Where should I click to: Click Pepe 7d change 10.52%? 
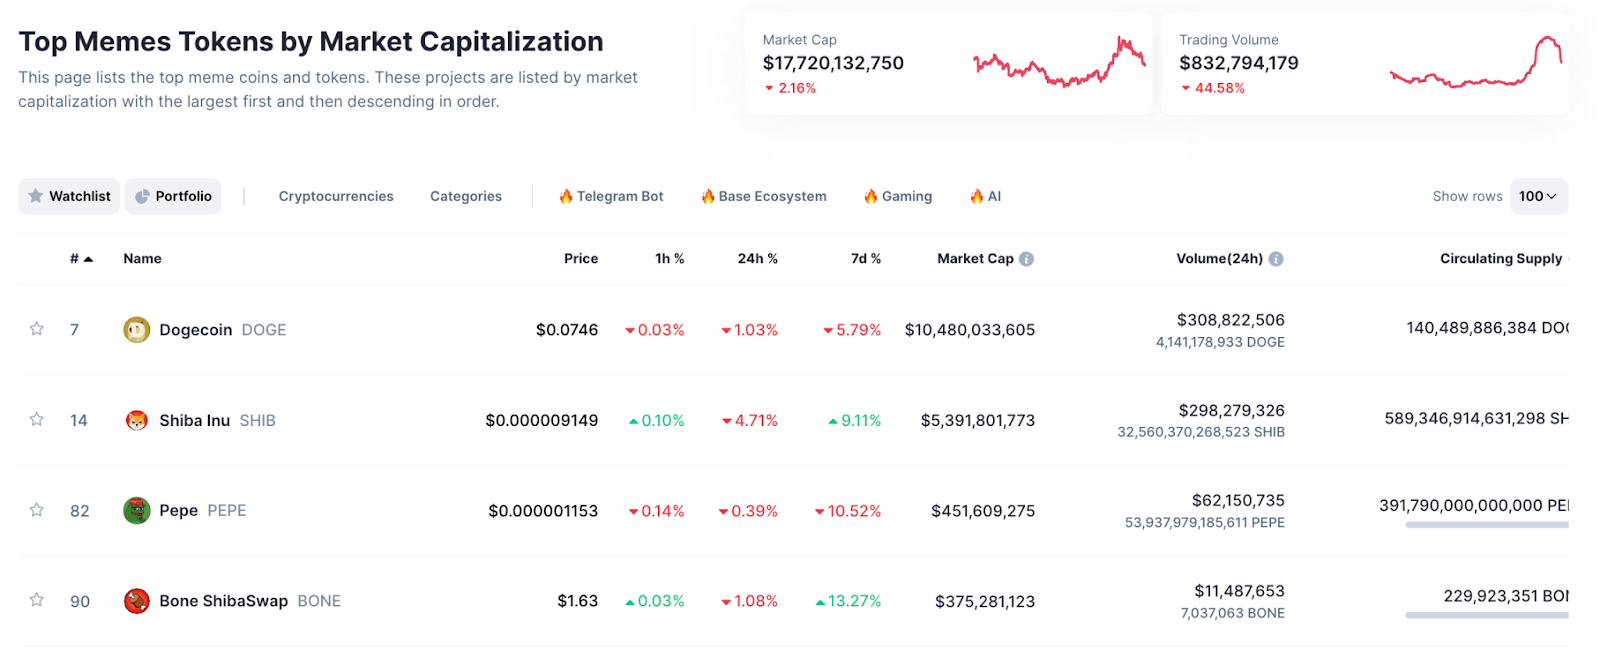[x=848, y=511]
